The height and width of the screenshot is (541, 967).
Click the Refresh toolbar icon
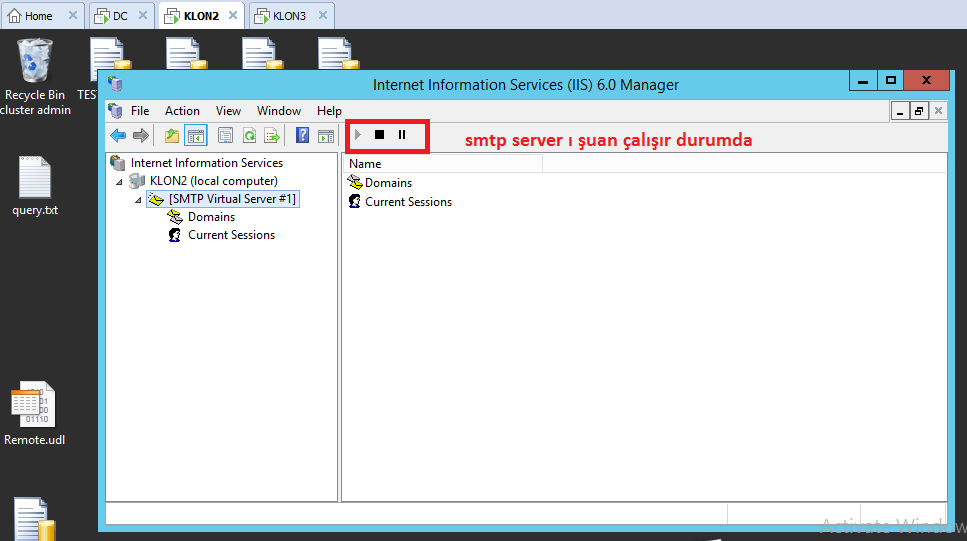coord(248,136)
